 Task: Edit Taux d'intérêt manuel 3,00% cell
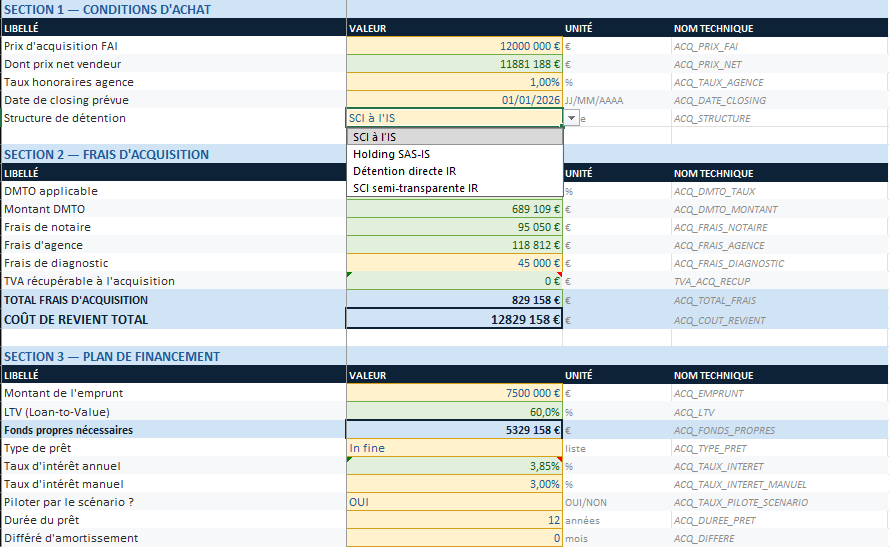pyautogui.click(x=454, y=485)
